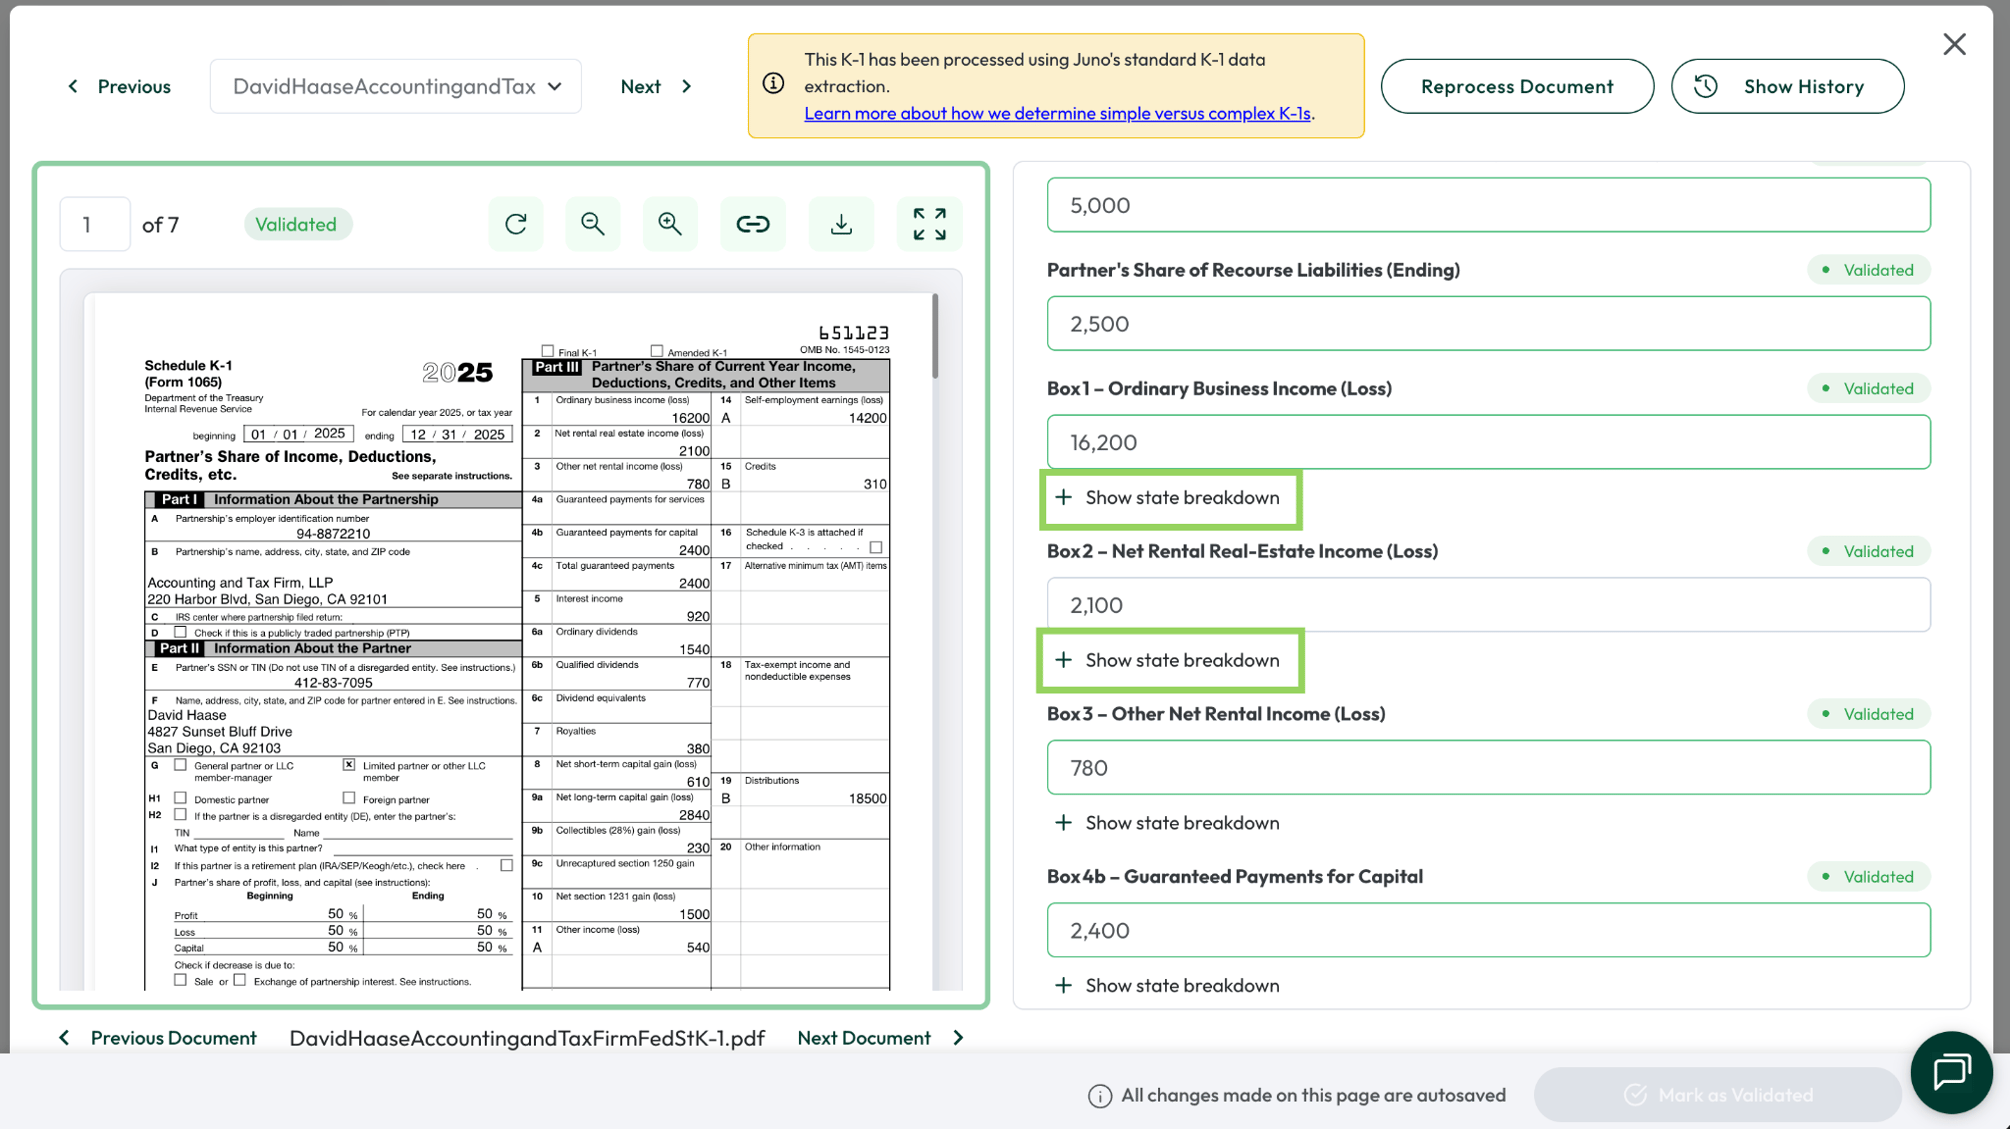Screen dimensions: 2010x1129
Task: Expand state breakdown for Box 2
Action: pos(1167,660)
